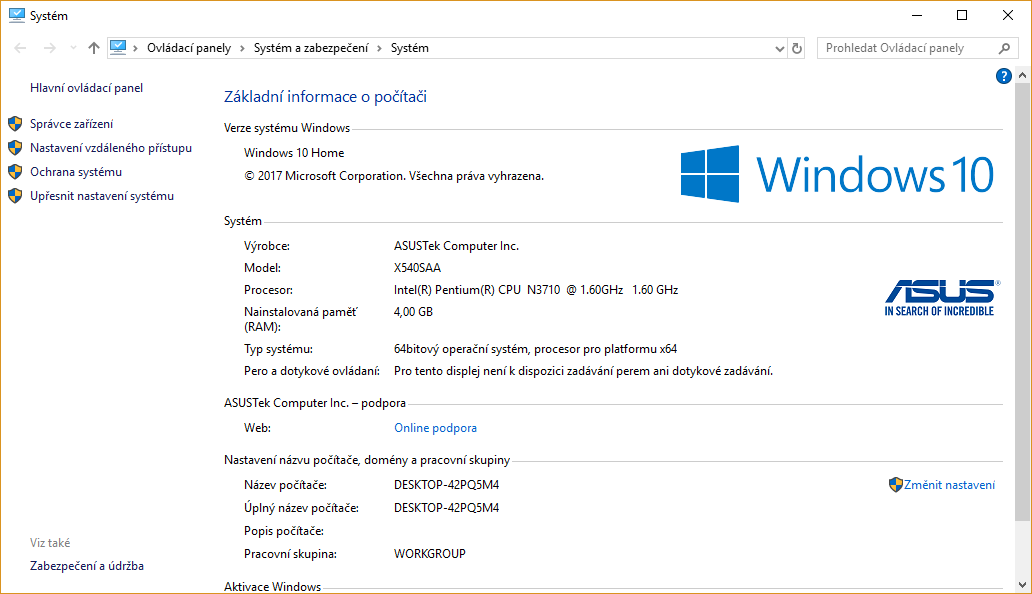Click the shield icon beside Správce zařízení
Screen dimensions: 1032x594
coord(15,124)
